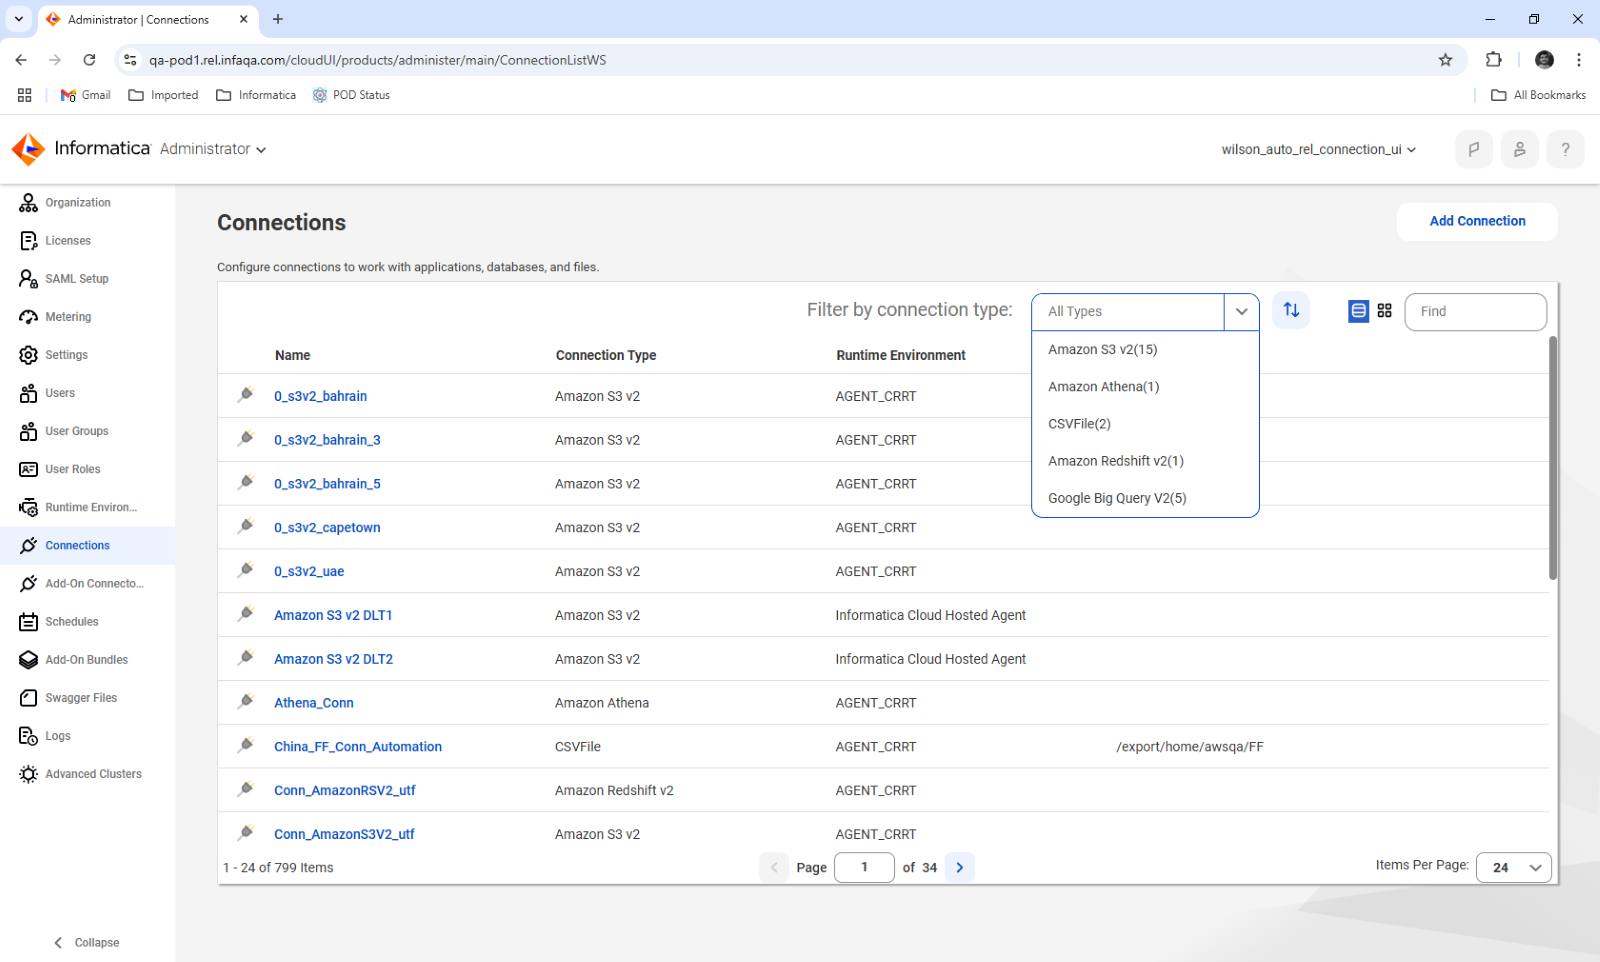
Task: Reload the browser page
Action: (89, 60)
